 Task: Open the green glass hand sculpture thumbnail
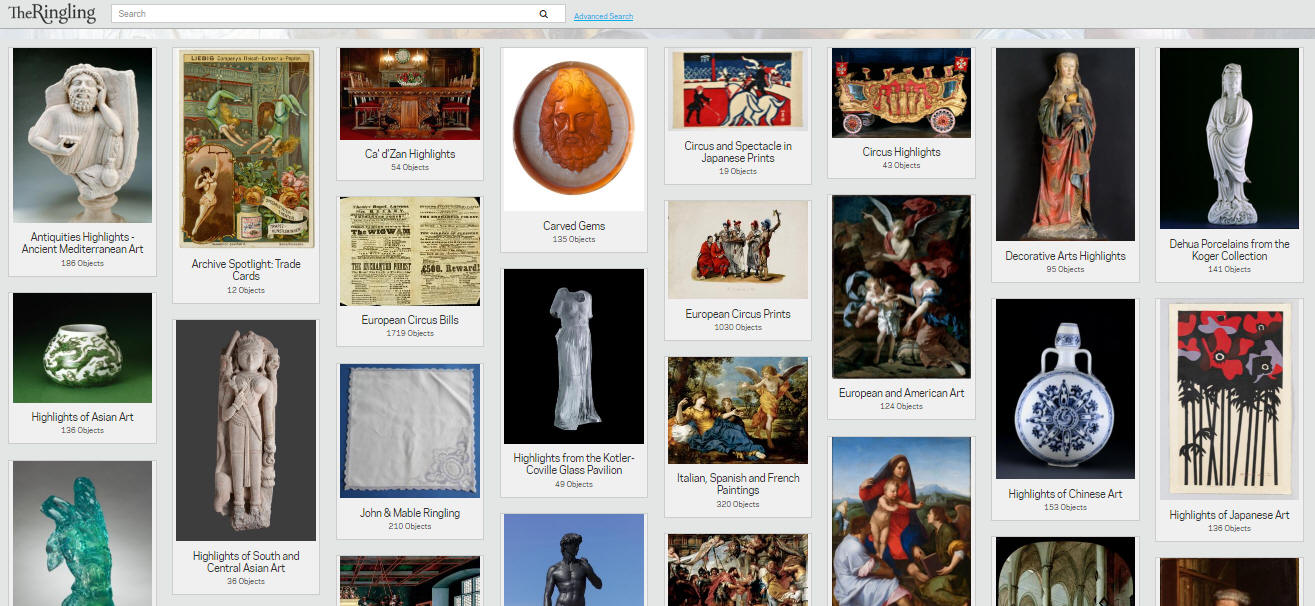(x=82, y=533)
